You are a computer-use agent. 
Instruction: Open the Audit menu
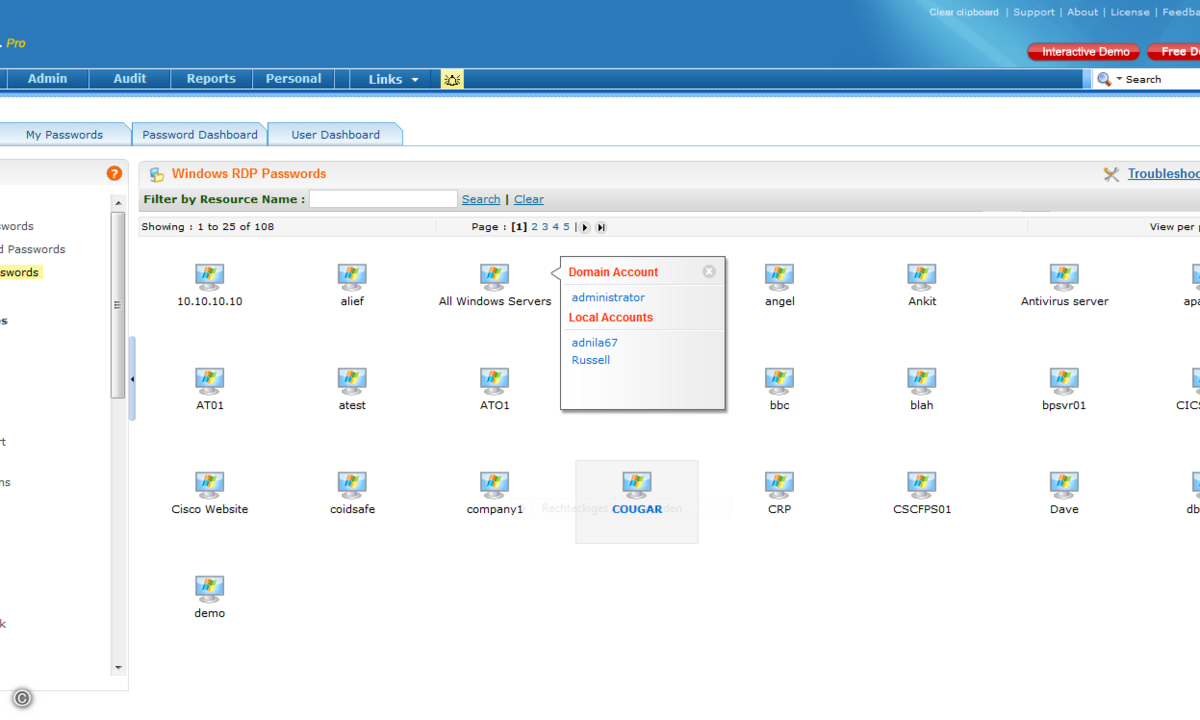pyautogui.click(x=130, y=79)
